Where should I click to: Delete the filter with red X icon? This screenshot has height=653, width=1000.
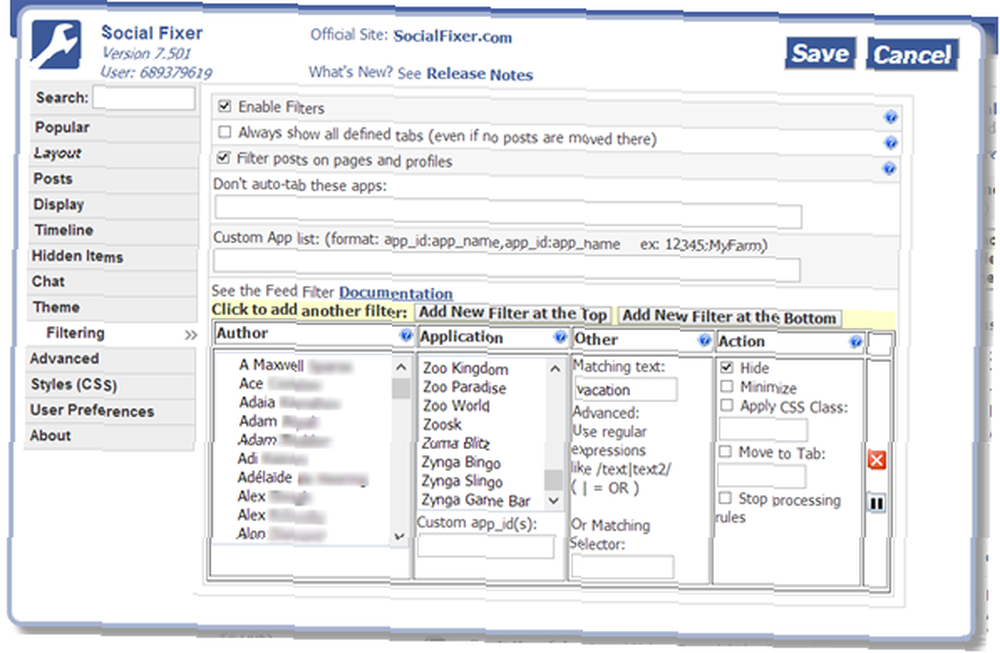[x=877, y=460]
